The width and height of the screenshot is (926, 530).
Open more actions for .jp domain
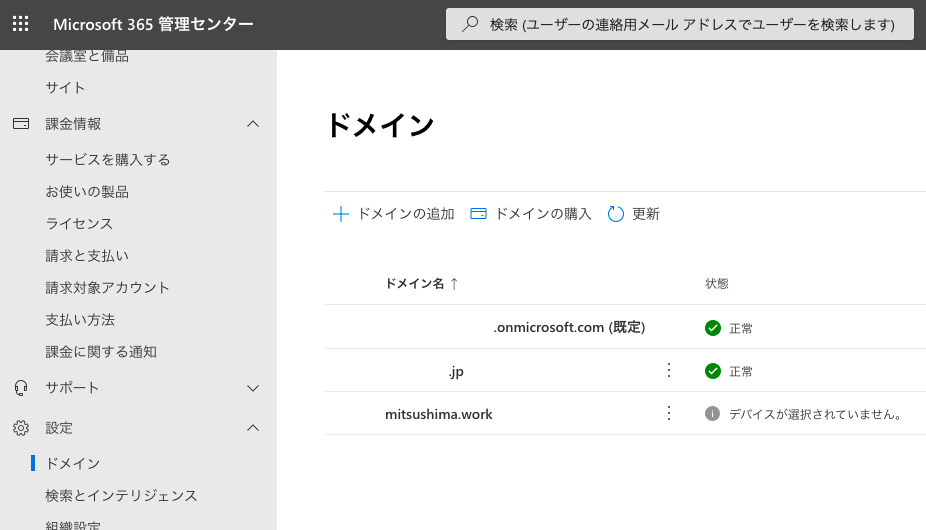coord(669,370)
